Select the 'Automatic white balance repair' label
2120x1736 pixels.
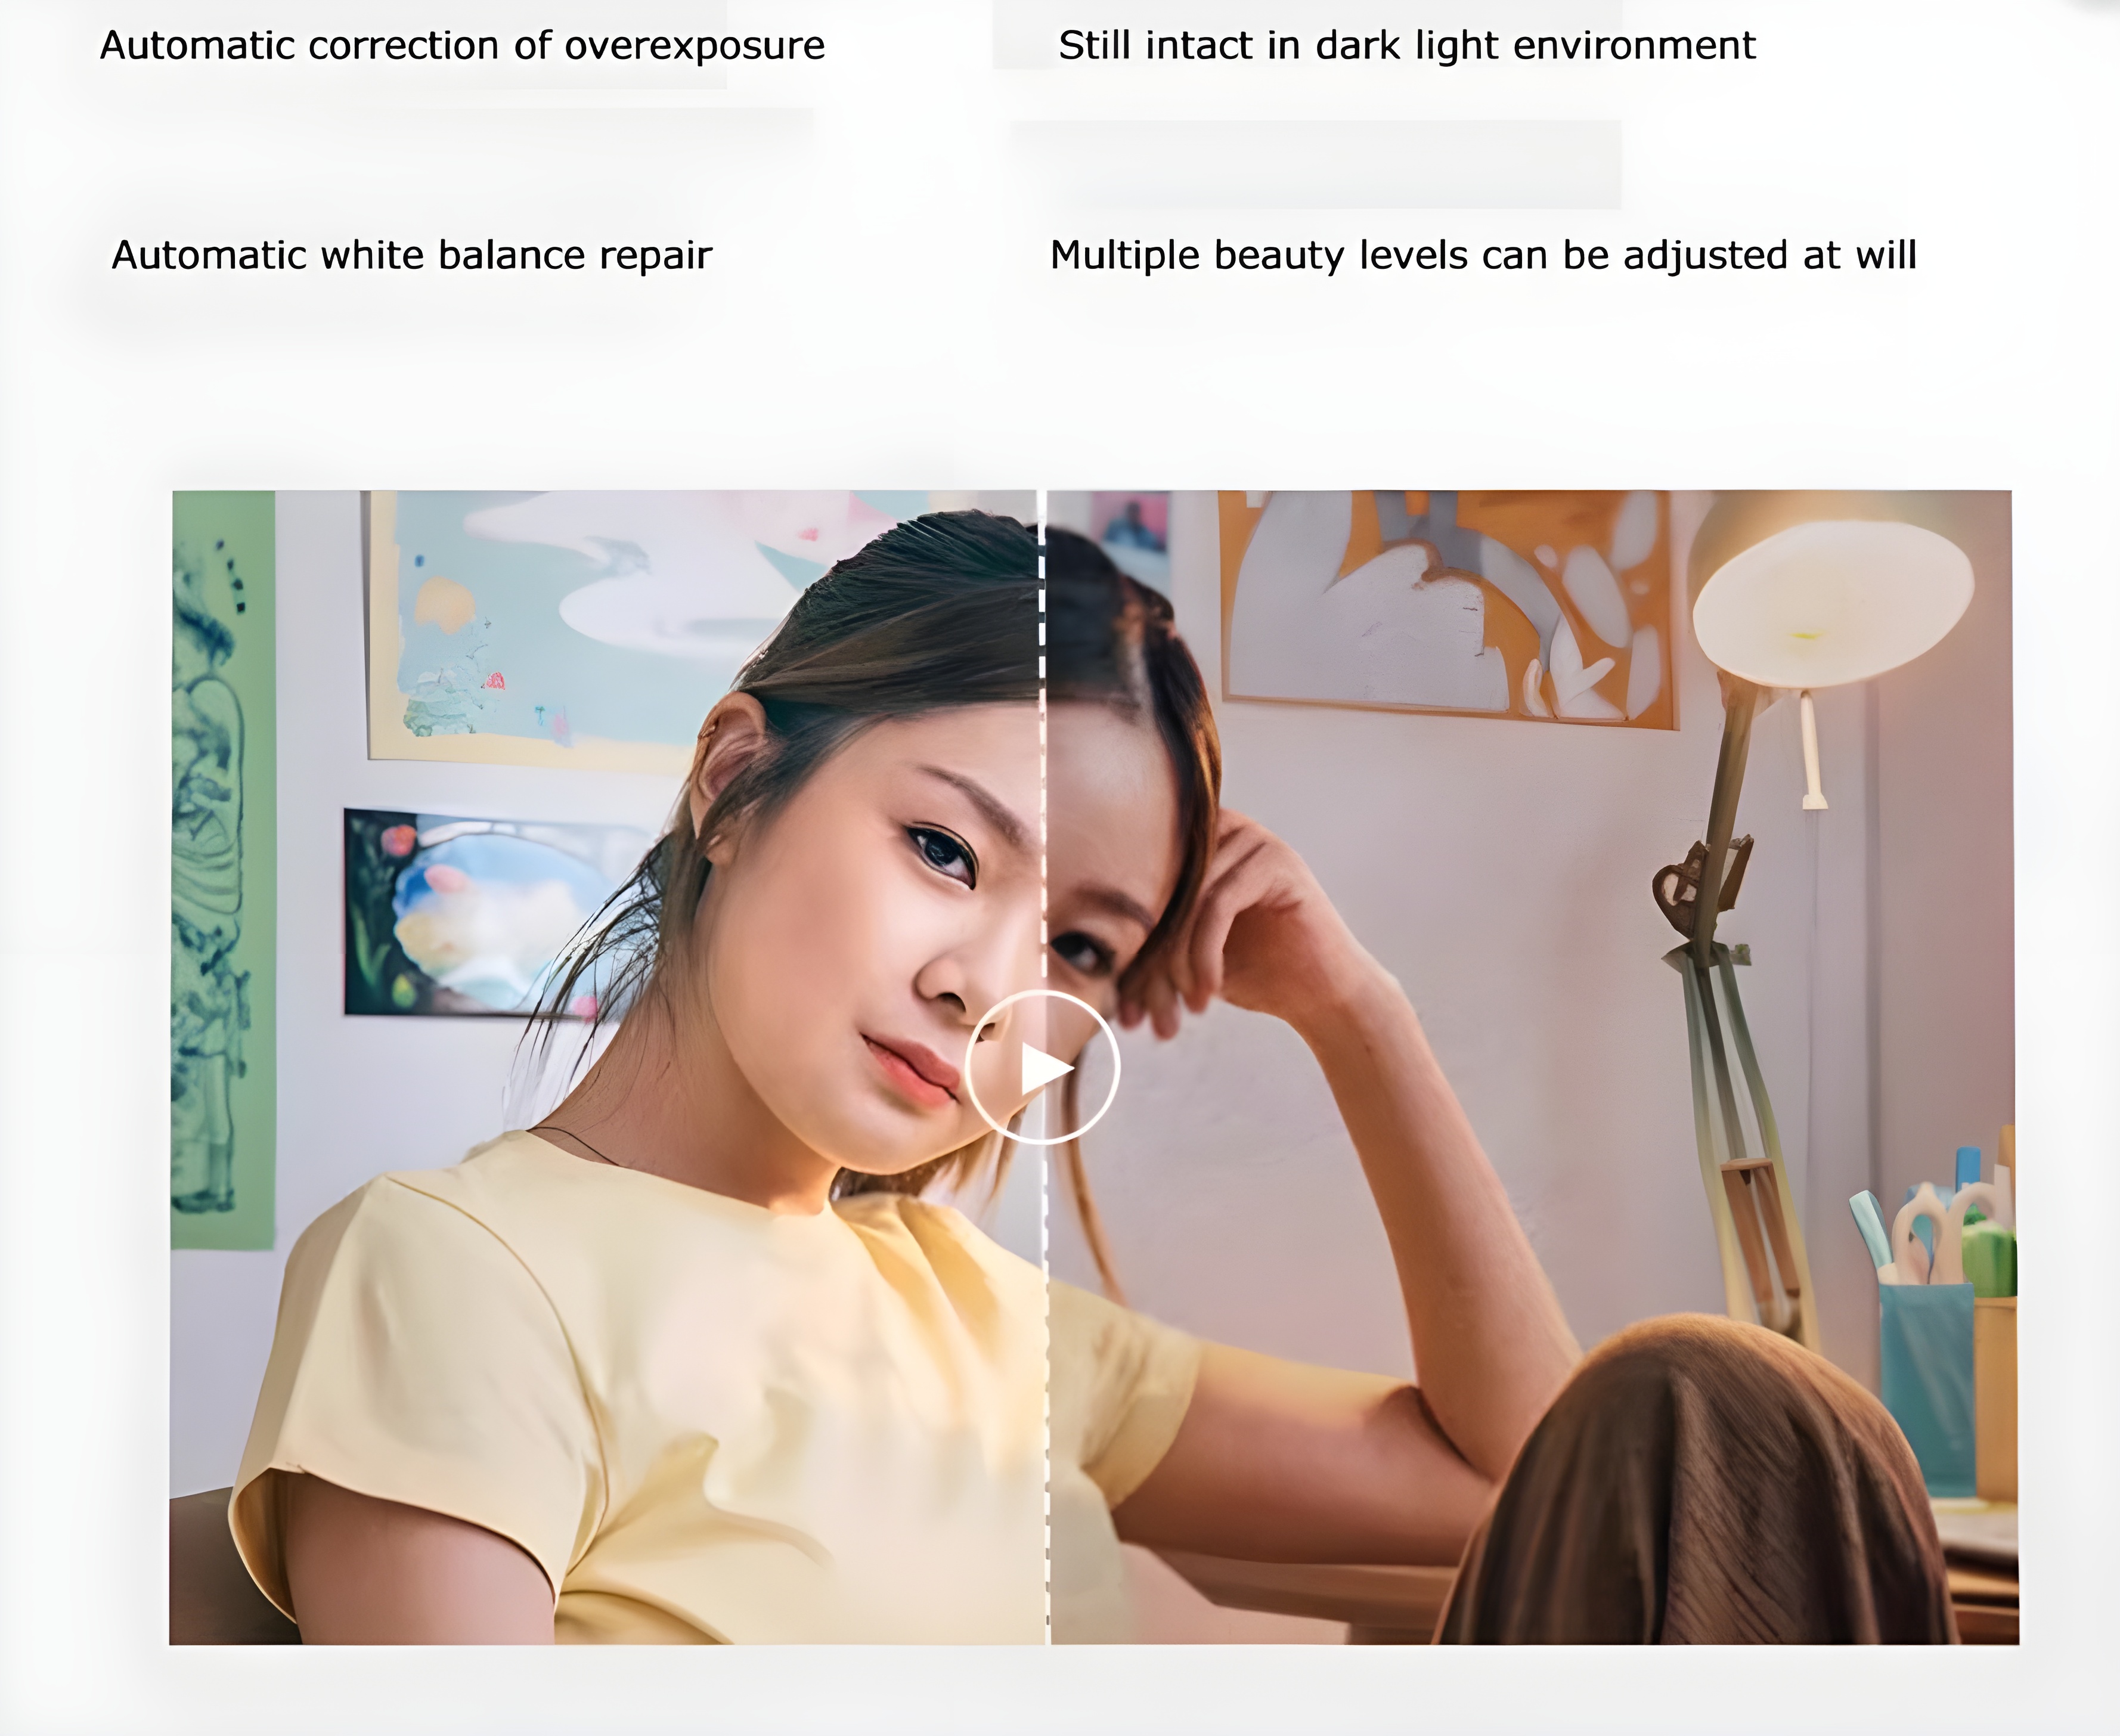411,255
